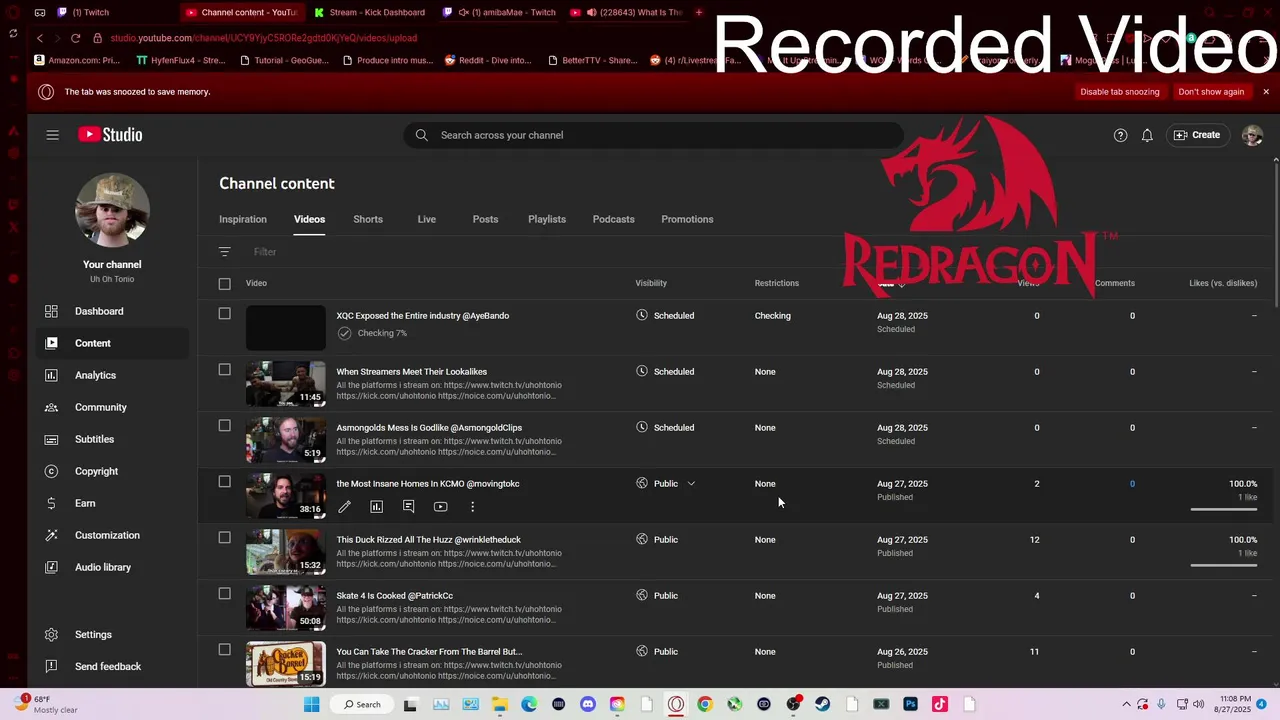The image size is (1280, 720).
Task: Open the Help question mark icon
Action: [x=1120, y=135]
